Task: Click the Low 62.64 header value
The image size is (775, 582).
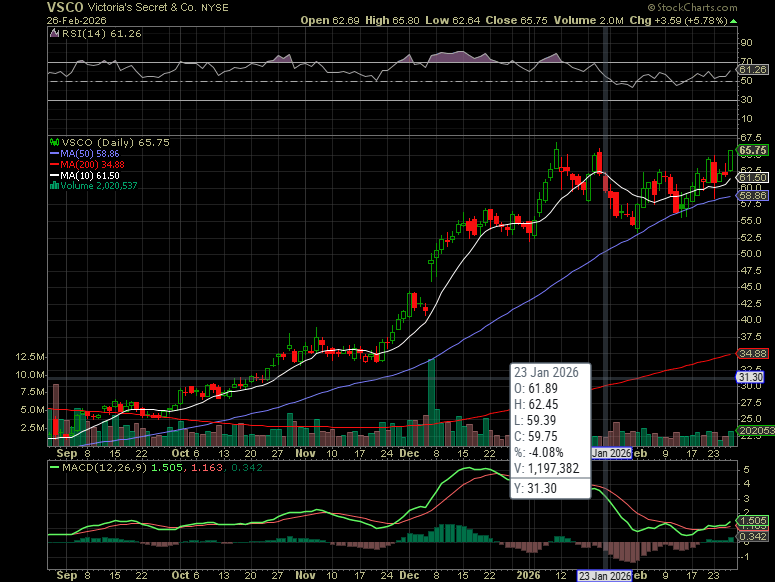Action: [x=453, y=21]
